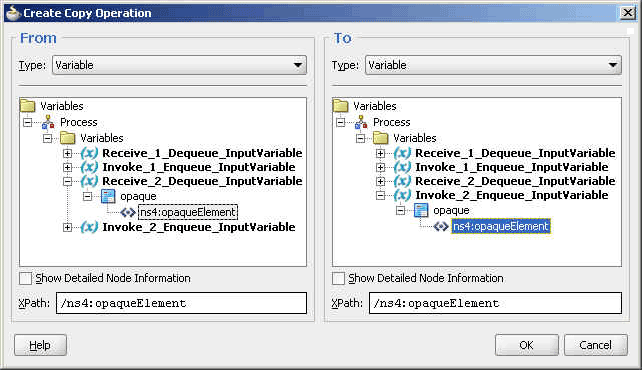
Task: Collapse the nested Variables node in To tree
Action: pyautogui.click(x=360, y=138)
